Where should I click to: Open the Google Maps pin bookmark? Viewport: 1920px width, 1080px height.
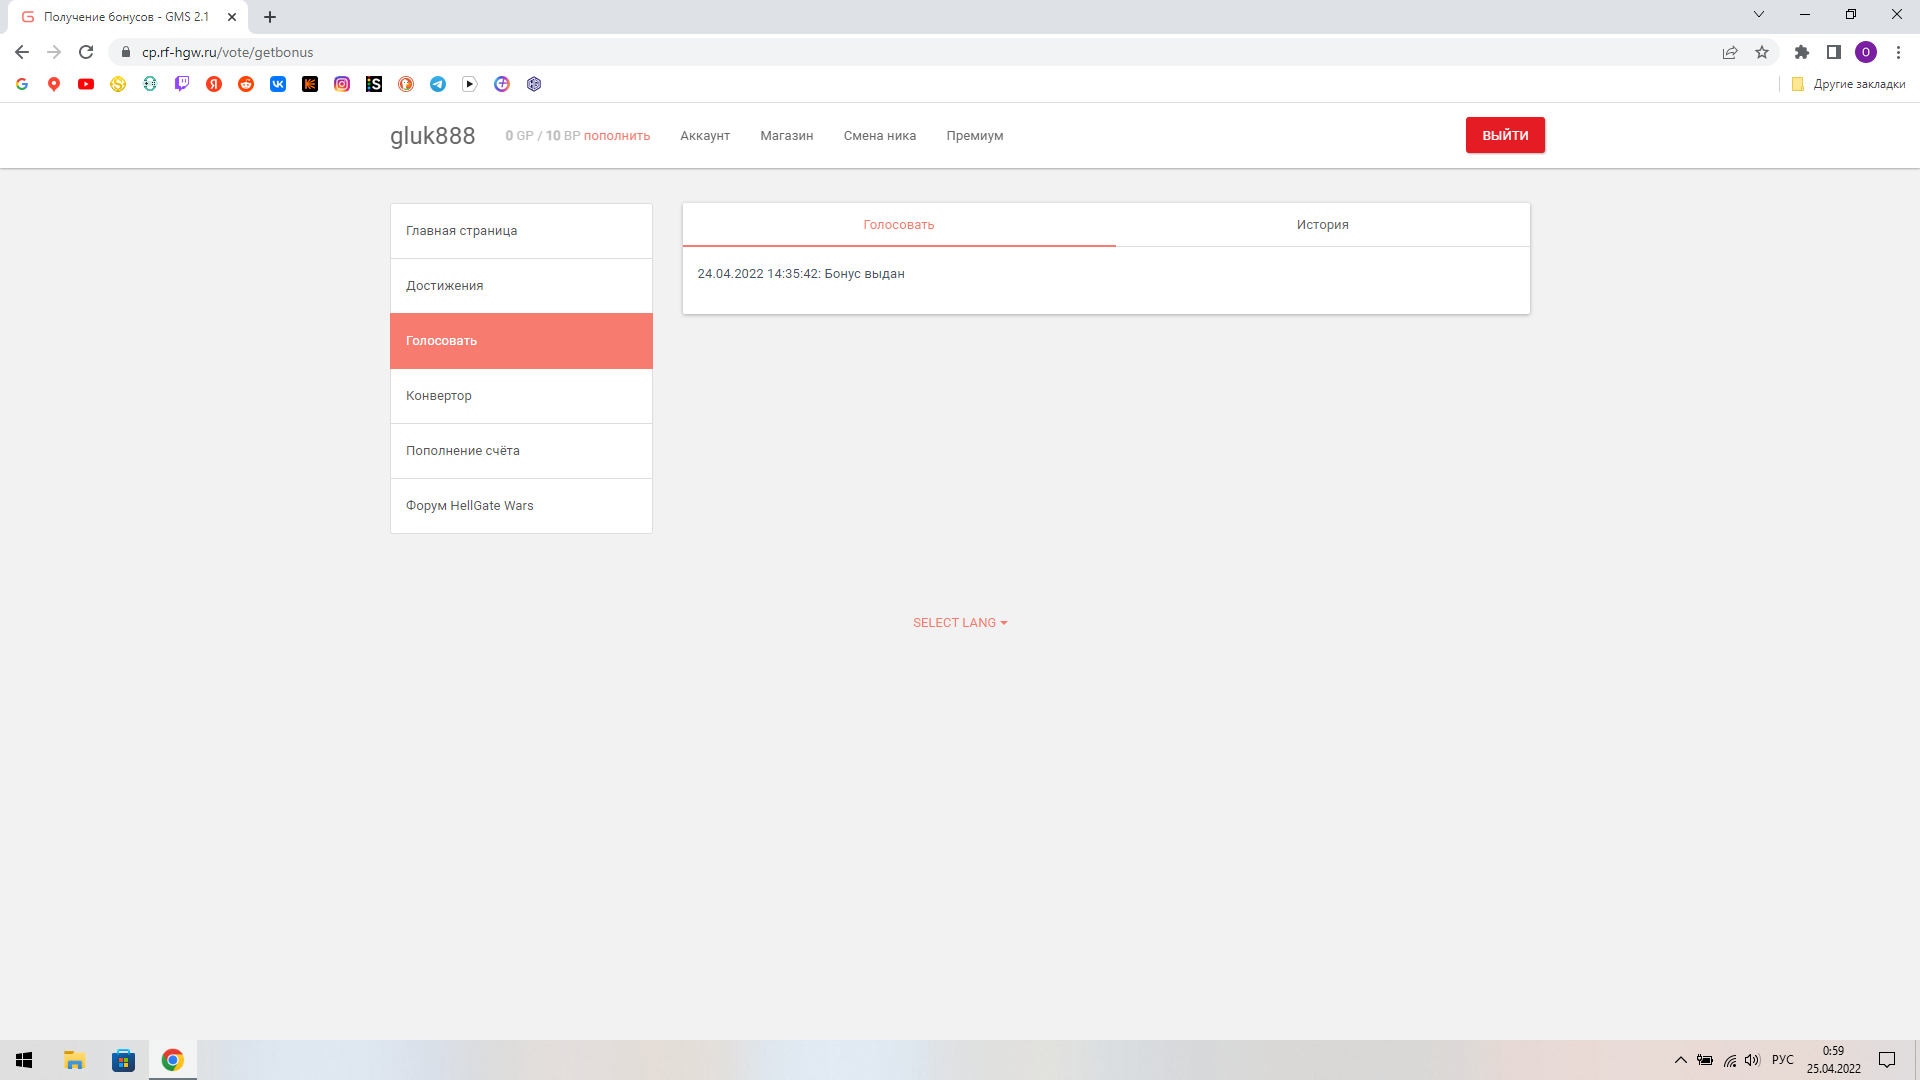pyautogui.click(x=54, y=84)
